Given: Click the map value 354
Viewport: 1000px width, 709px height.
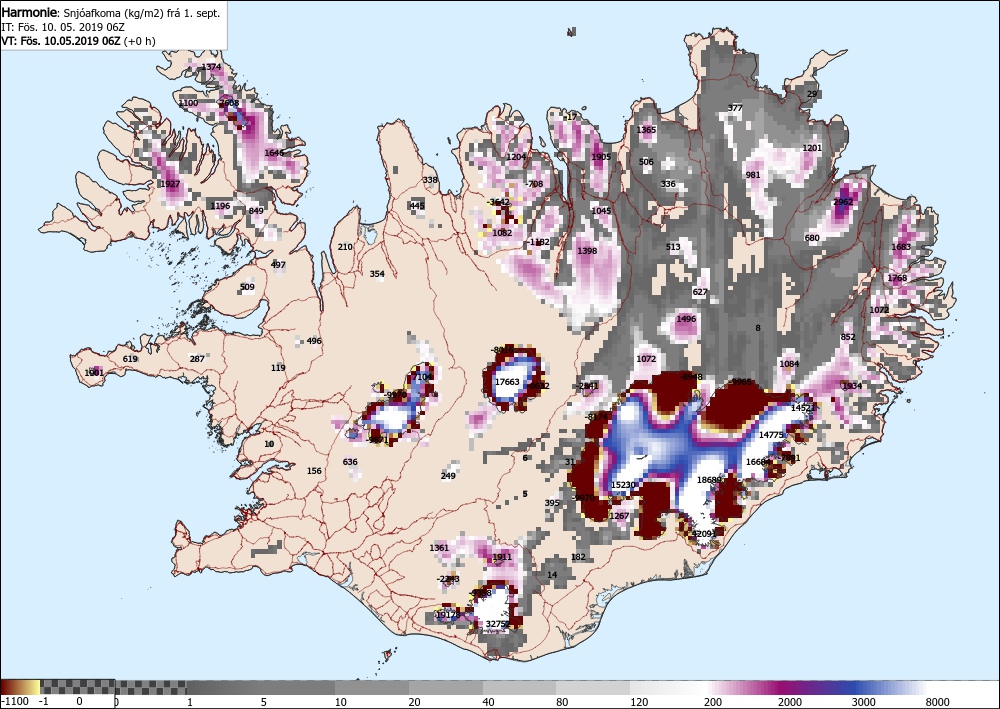Looking at the screenshot, I should click(377, 274).
